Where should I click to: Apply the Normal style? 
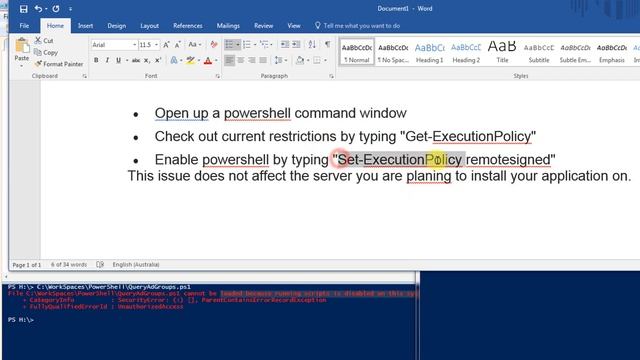click(x=357, y=52)
